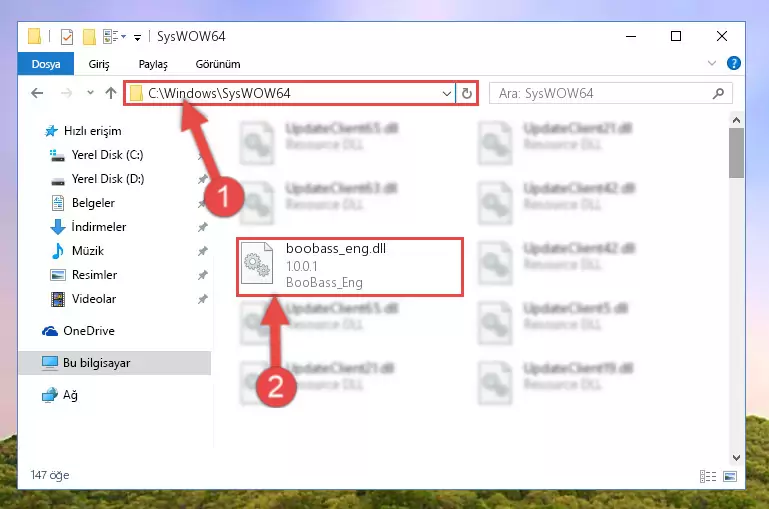Click the pin icon beside Müzik

click(x=203, y=251)
